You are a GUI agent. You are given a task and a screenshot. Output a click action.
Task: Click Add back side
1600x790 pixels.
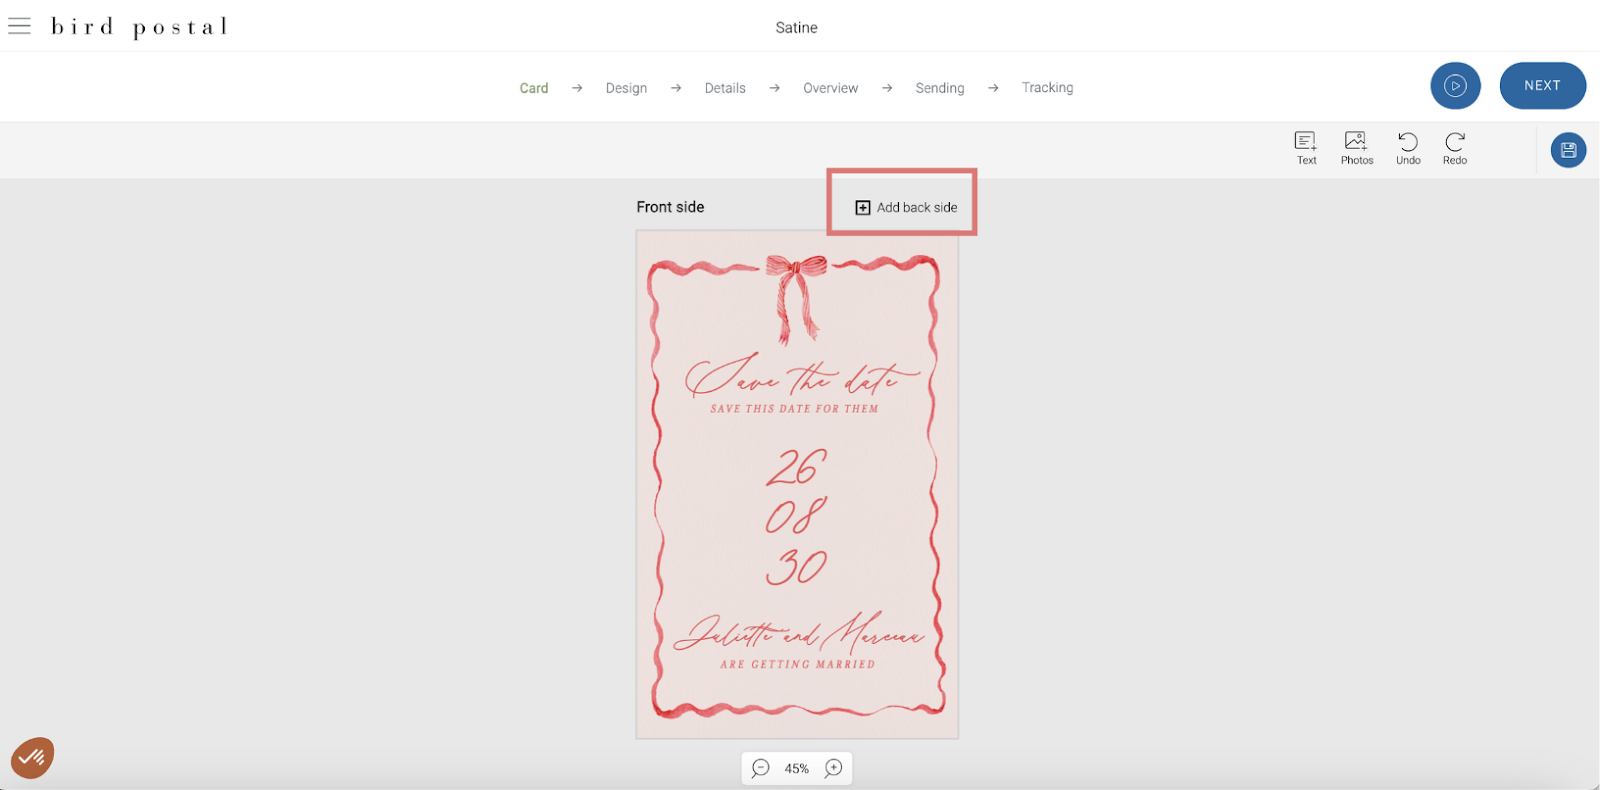[x=906, y=207]
